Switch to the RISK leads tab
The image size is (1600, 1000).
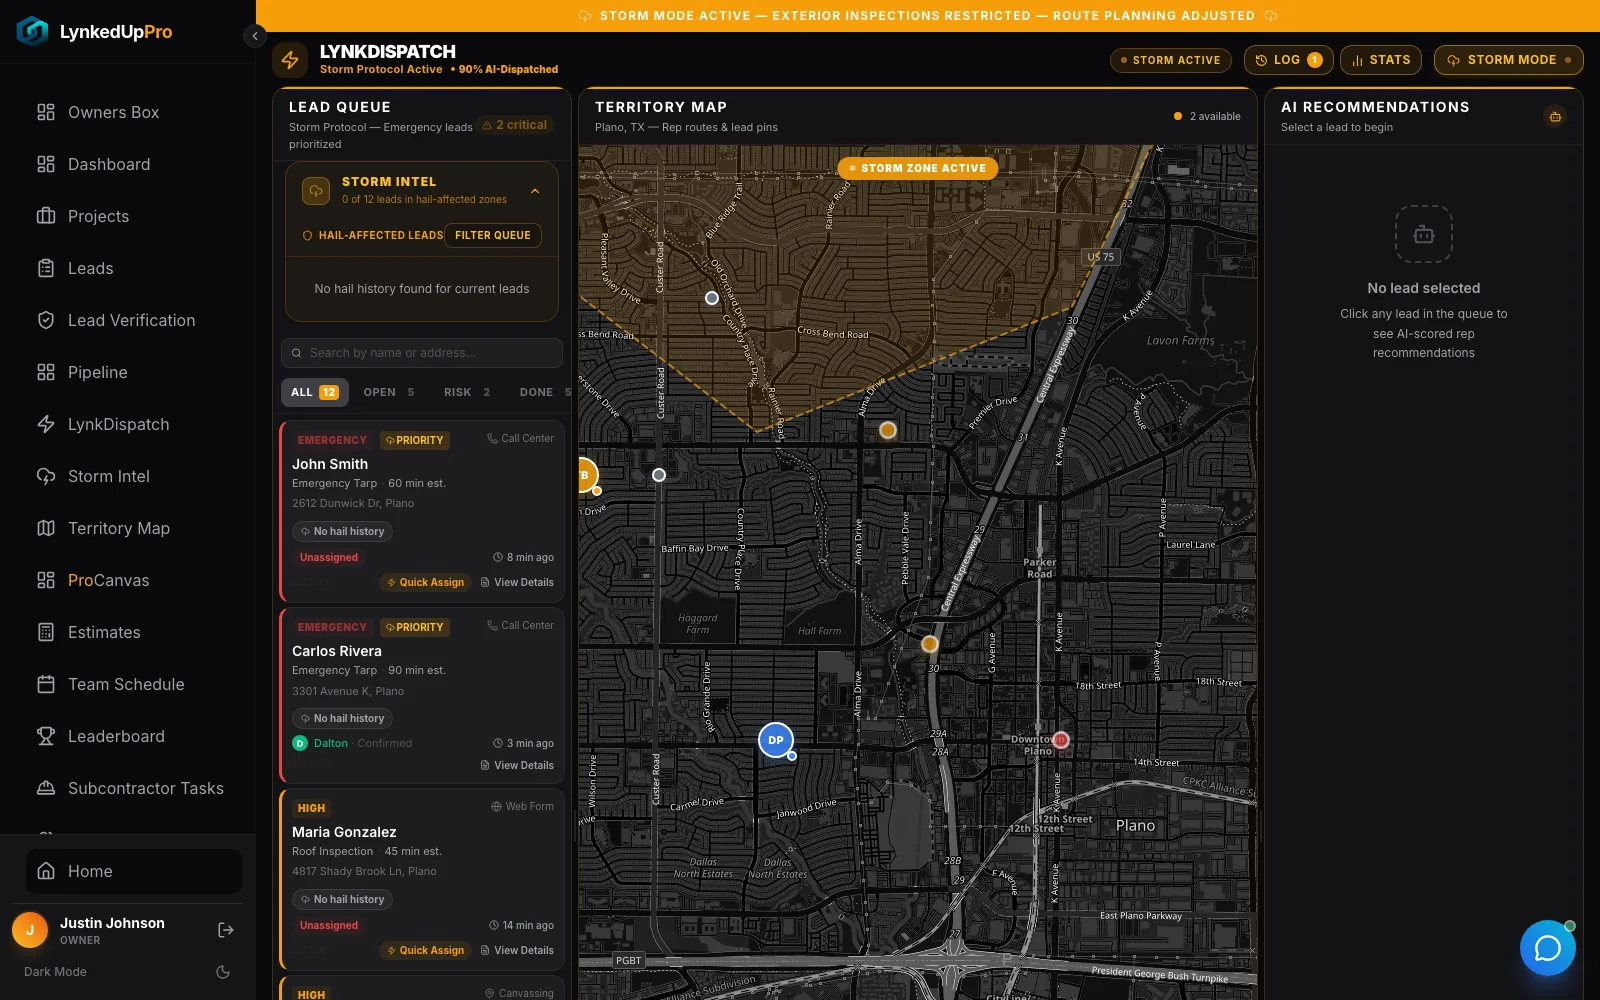click(467, 392)
